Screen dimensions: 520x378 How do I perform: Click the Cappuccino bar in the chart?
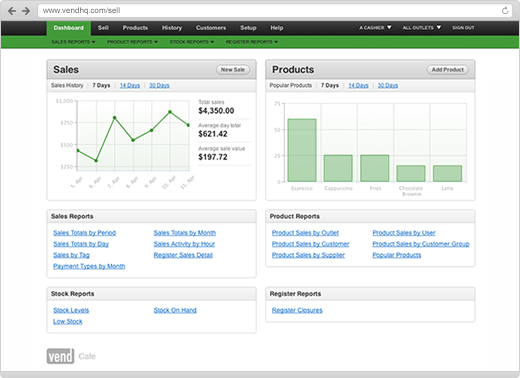tap(338, 168)
